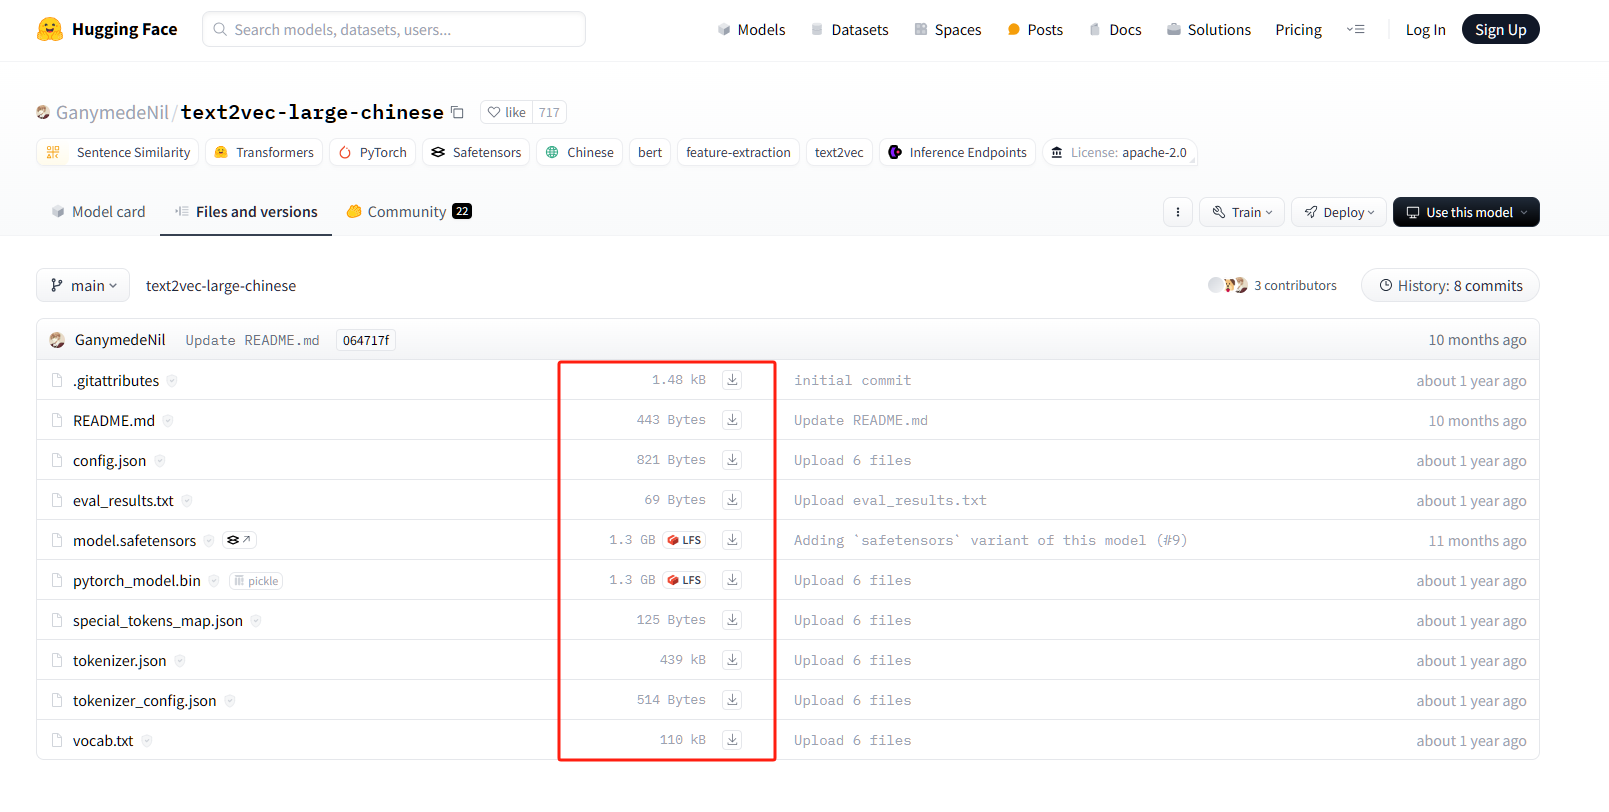Switch to the Model card tab
The height and width of the screenshot is (812, 1609).
pyautogui.click(x=98, y=212)
